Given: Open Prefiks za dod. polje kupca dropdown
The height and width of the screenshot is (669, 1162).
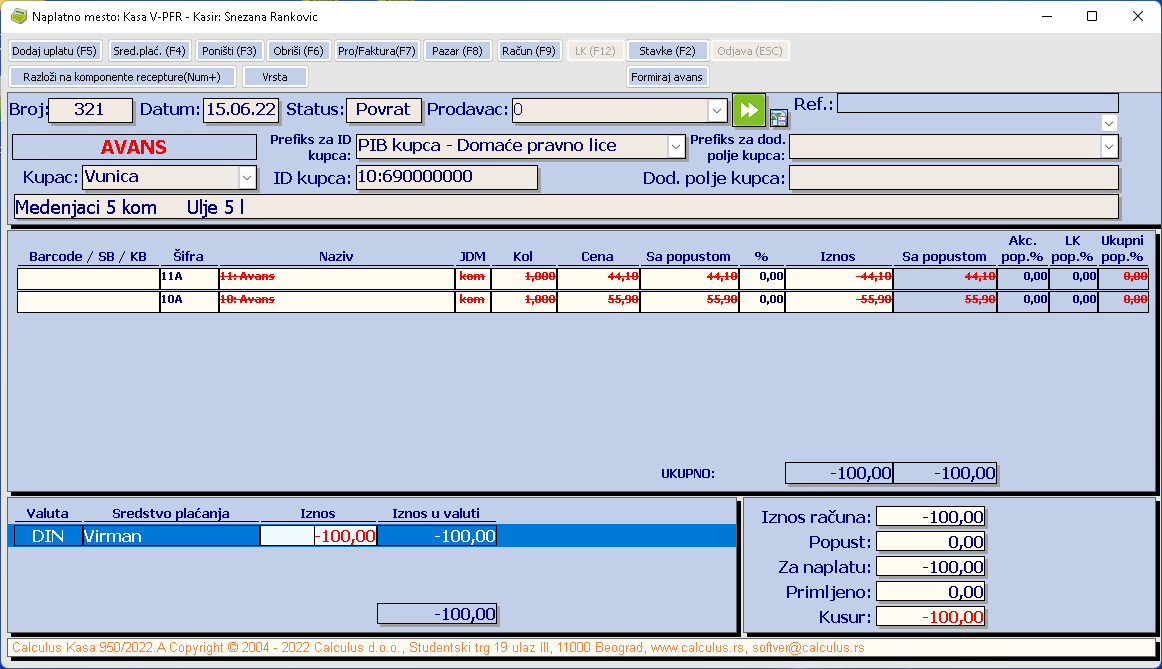Looking at the screenshot, I should [1109, 147].
